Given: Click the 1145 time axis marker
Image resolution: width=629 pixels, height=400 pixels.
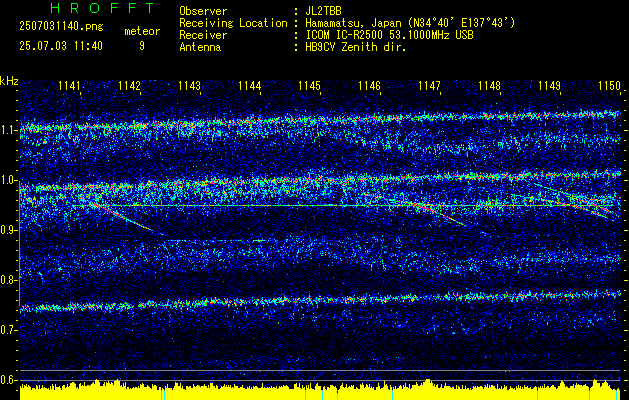Looking at the screenshot, I should pyautogui.click(x=310, y=86).
